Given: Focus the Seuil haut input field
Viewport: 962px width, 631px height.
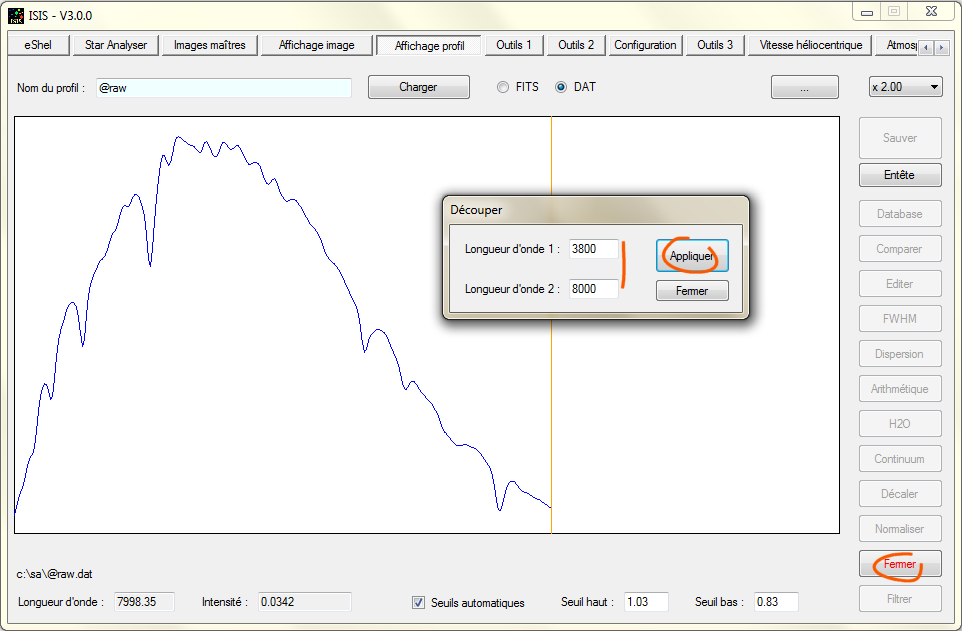Looking at the screenshot, I should click(647, 602).
